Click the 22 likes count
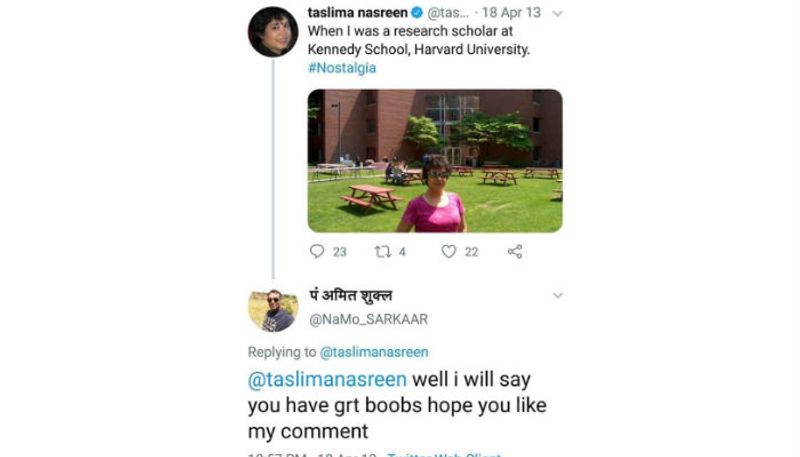Viewport: 800px width, 457px height. click(x=471, y=252)
